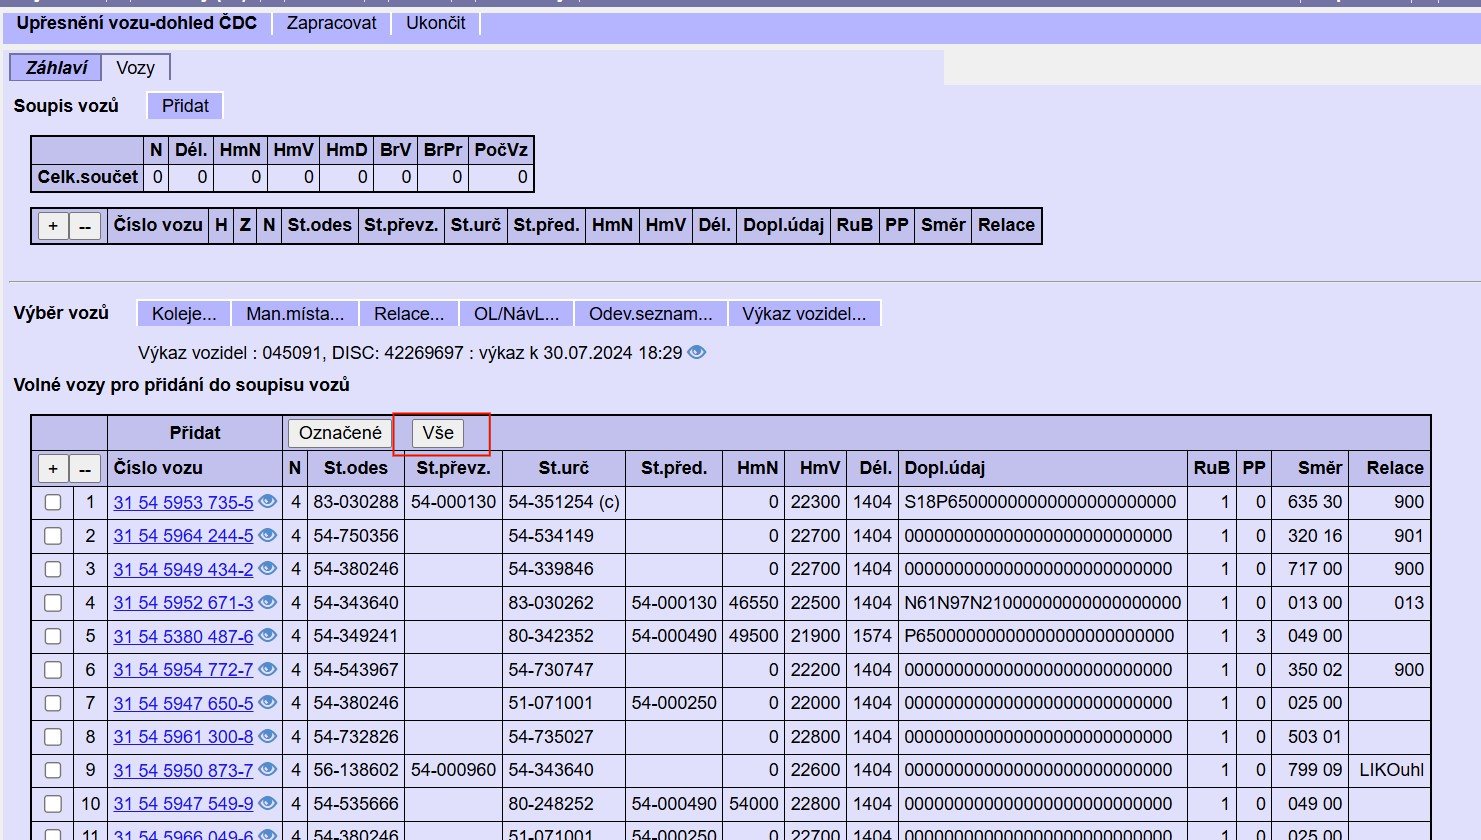Switch to the Vozy tab
This screenshot has width=1481, height=840.
(x=135, y=68)
